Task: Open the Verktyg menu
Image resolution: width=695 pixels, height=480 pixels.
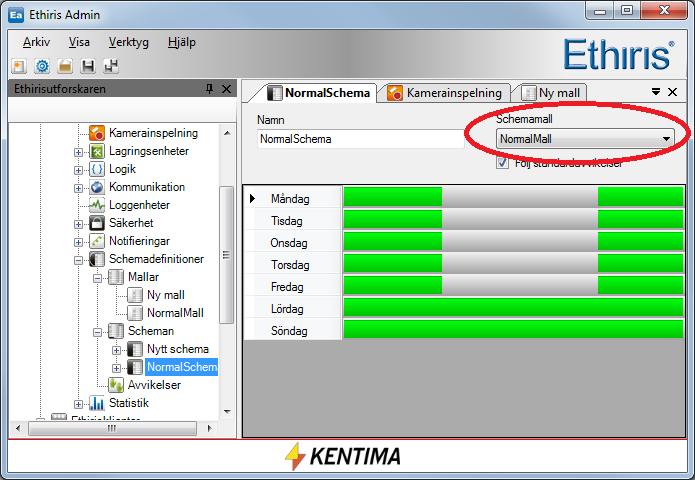Action: [129, 42]
